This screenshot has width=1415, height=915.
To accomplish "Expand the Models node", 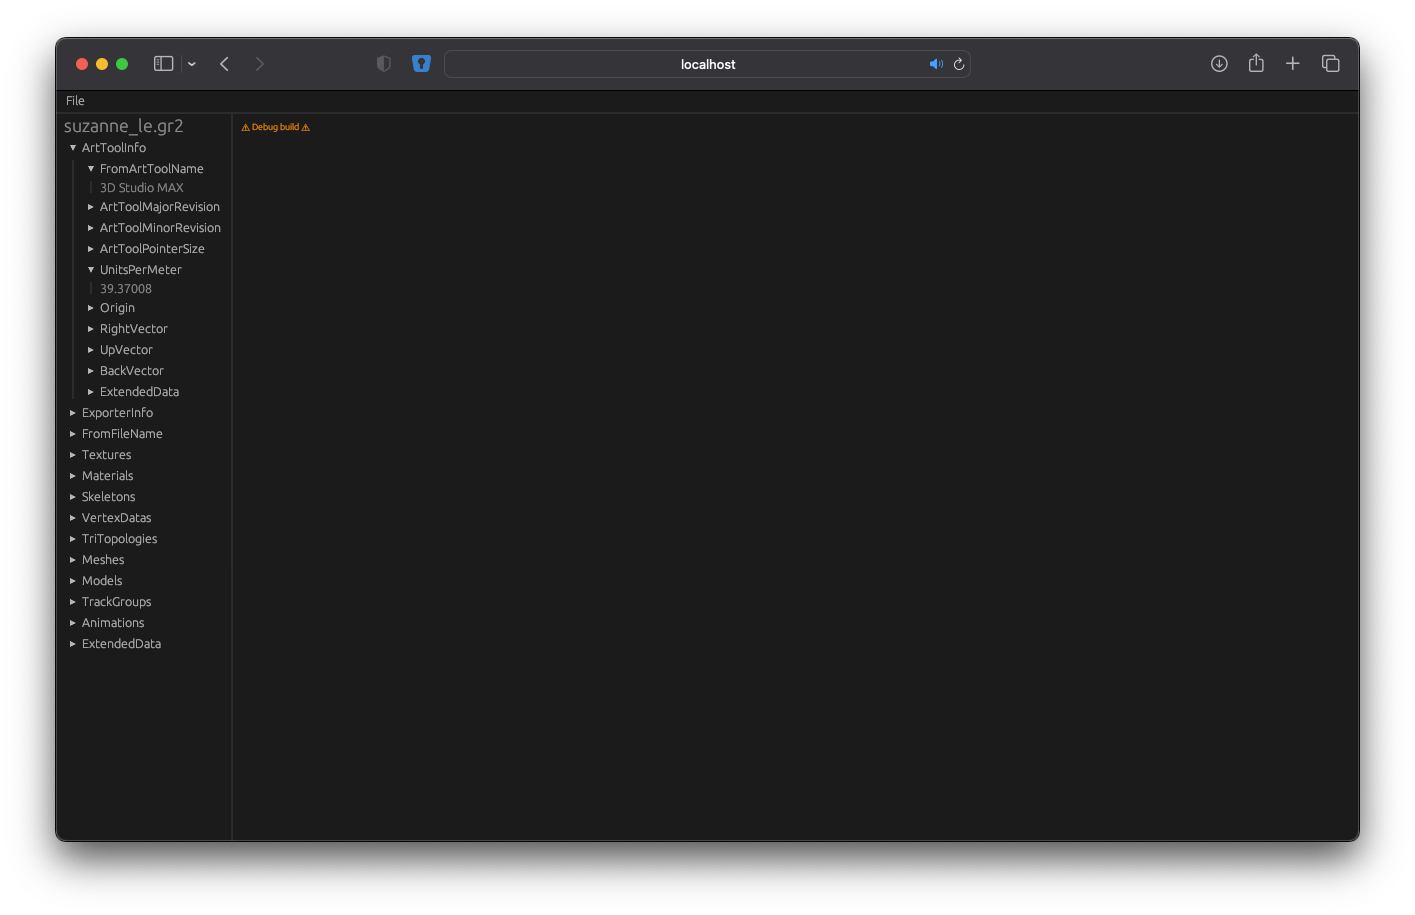I will (x=73, y=581).
